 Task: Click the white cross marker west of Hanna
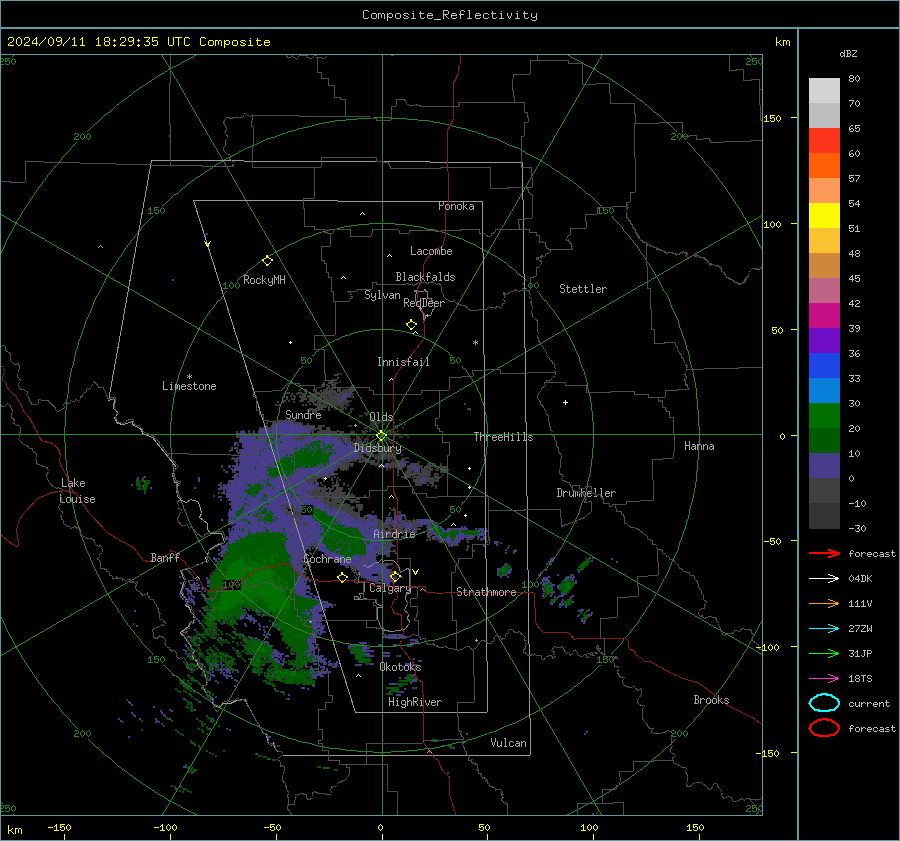(565, 402)
